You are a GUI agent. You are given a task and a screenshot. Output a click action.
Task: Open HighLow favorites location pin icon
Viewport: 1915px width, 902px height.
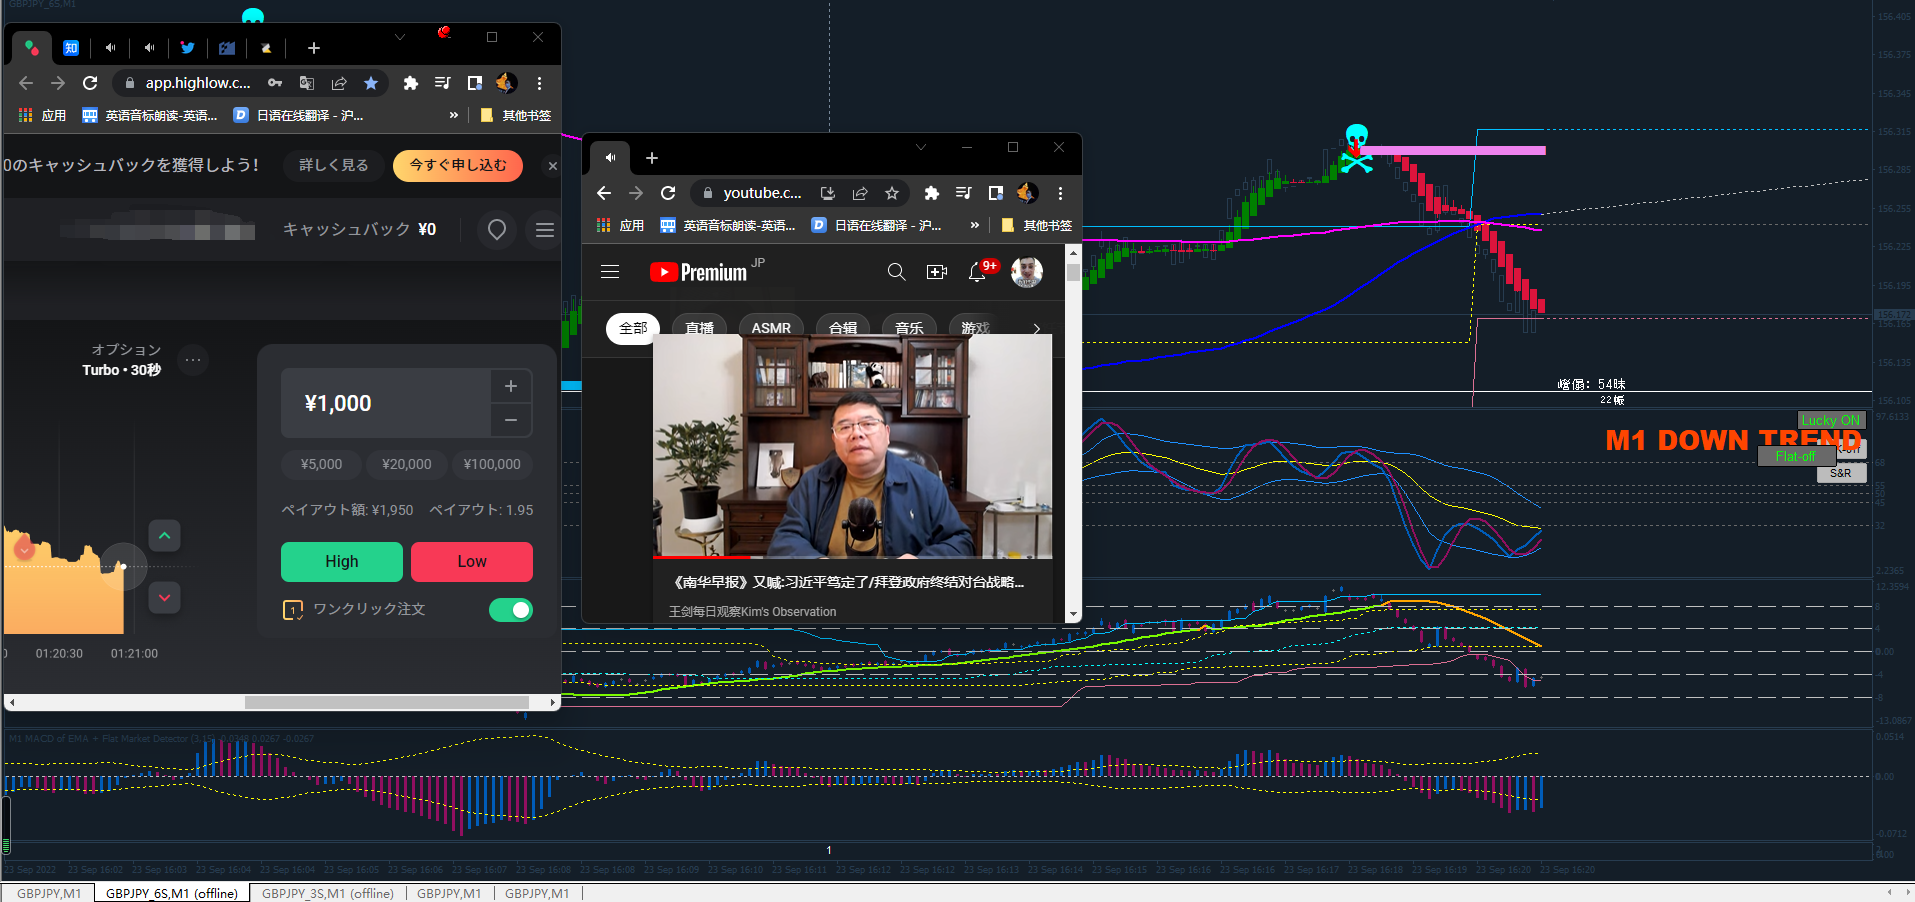497,230
